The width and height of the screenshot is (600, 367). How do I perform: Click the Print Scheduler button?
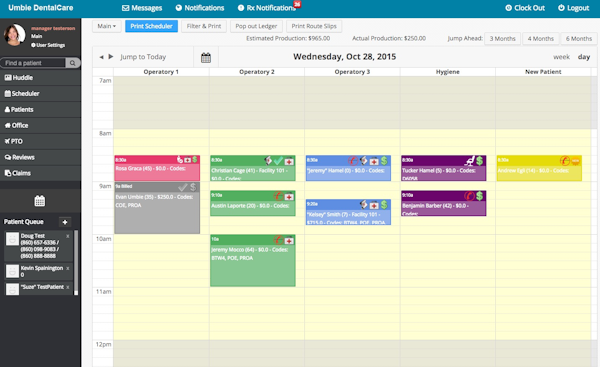[x=152, y=26]
